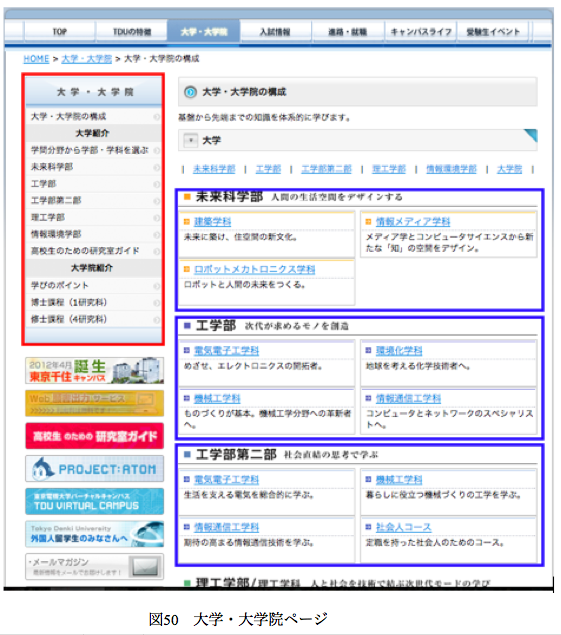Click the envelope icon on メールマガジン banner
The image size is (561, 635).
pyautogui.click(x=145, y=567)
